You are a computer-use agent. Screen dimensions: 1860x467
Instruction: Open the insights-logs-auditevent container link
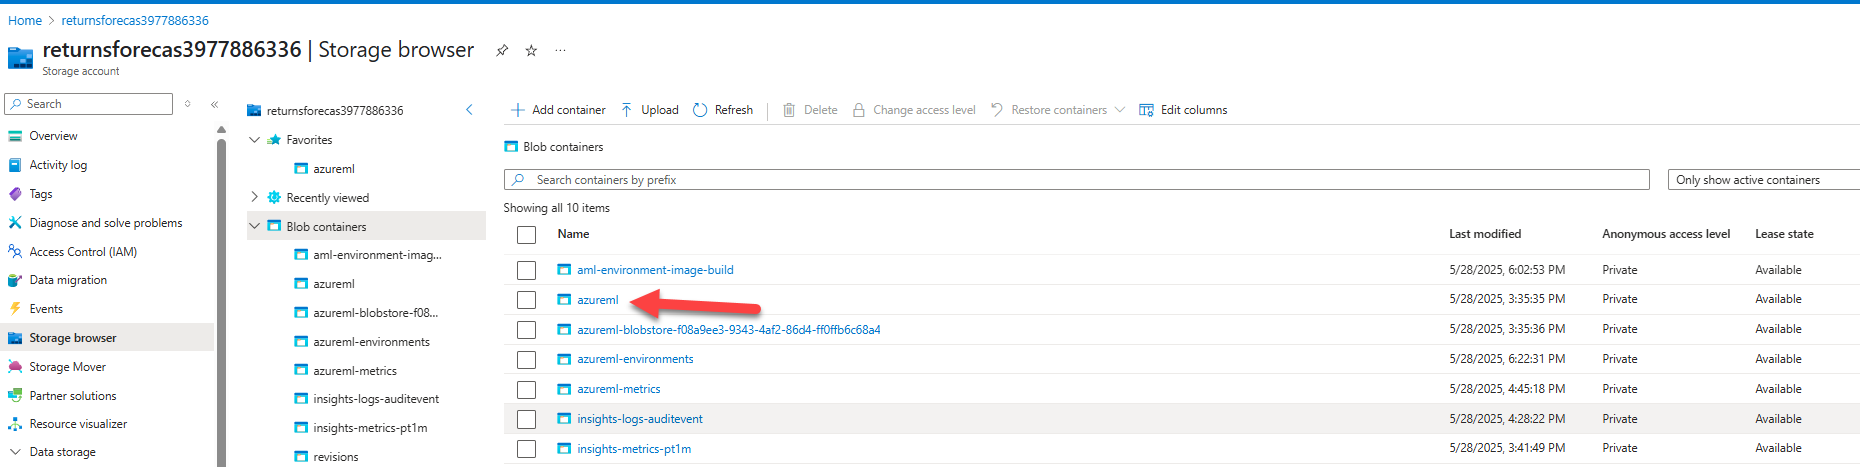(x=639, y=419)
